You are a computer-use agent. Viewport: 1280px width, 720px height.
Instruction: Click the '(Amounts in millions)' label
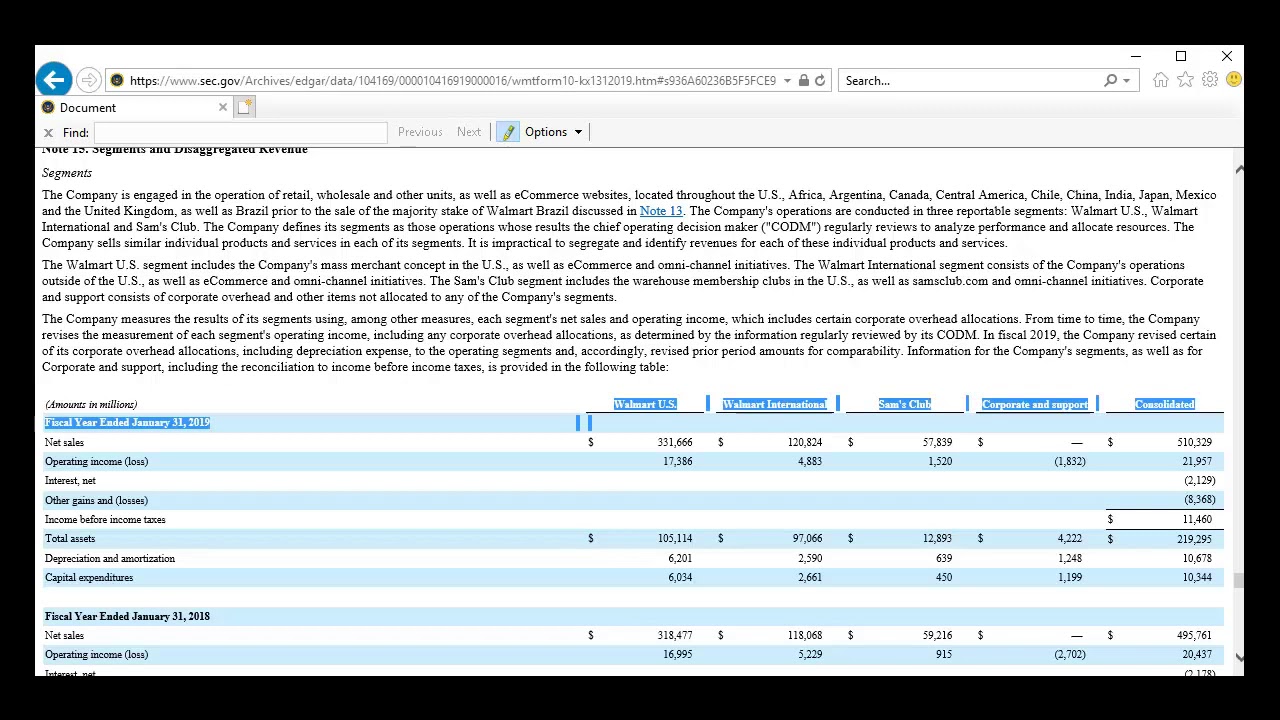(x=91, y=404)
